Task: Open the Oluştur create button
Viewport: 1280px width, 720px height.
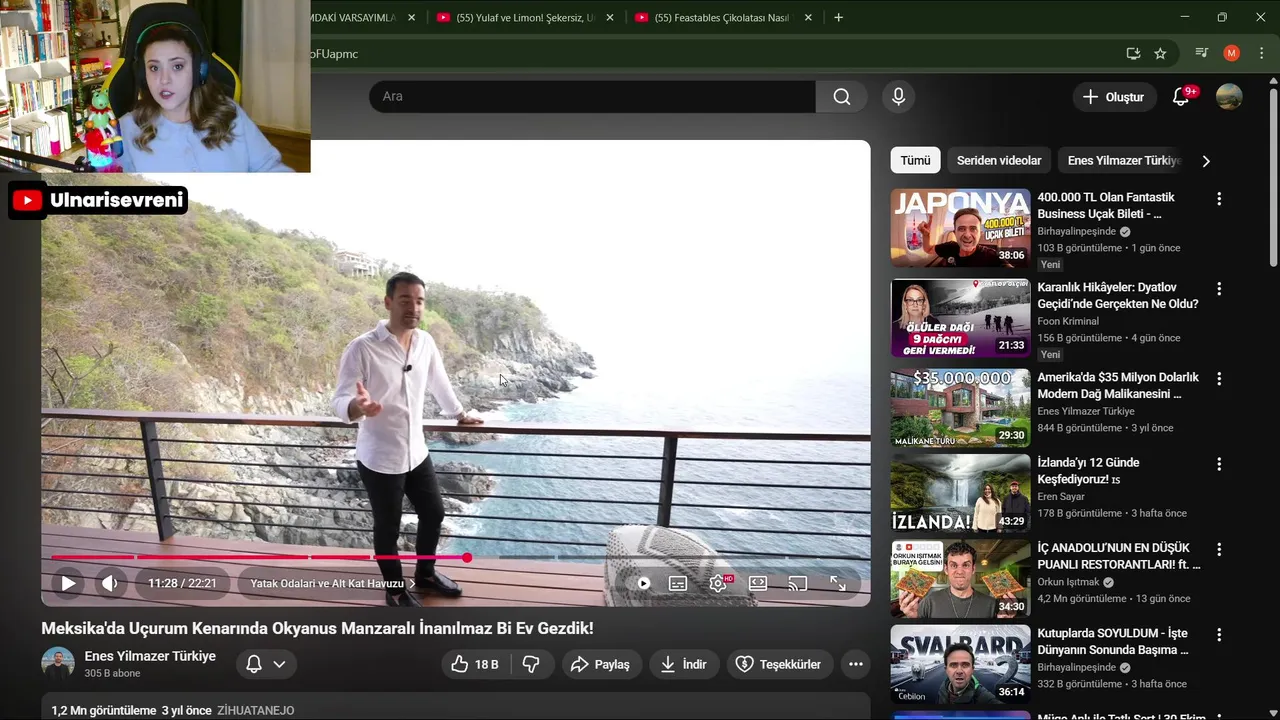Action: [x=1114, y=97]
